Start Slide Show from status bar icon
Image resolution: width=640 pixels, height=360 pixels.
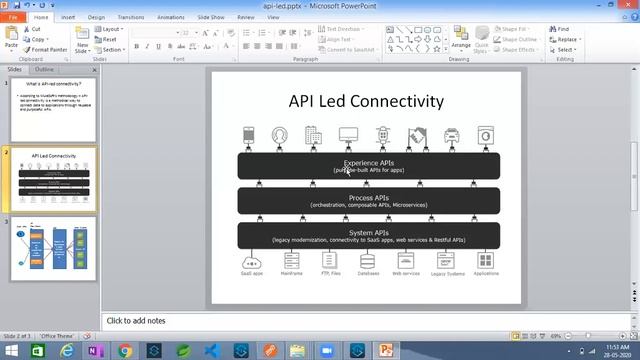(x=542, y=336)
